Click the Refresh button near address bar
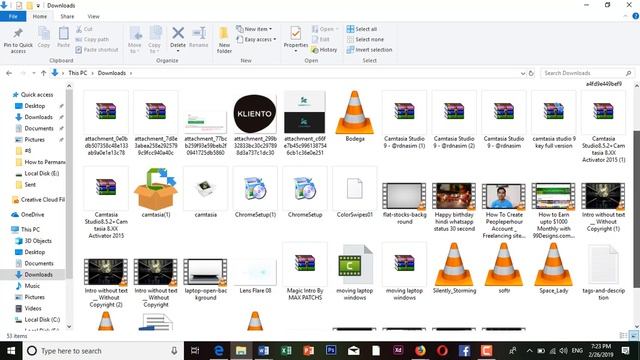640x360 pixels. click(531, 73)
